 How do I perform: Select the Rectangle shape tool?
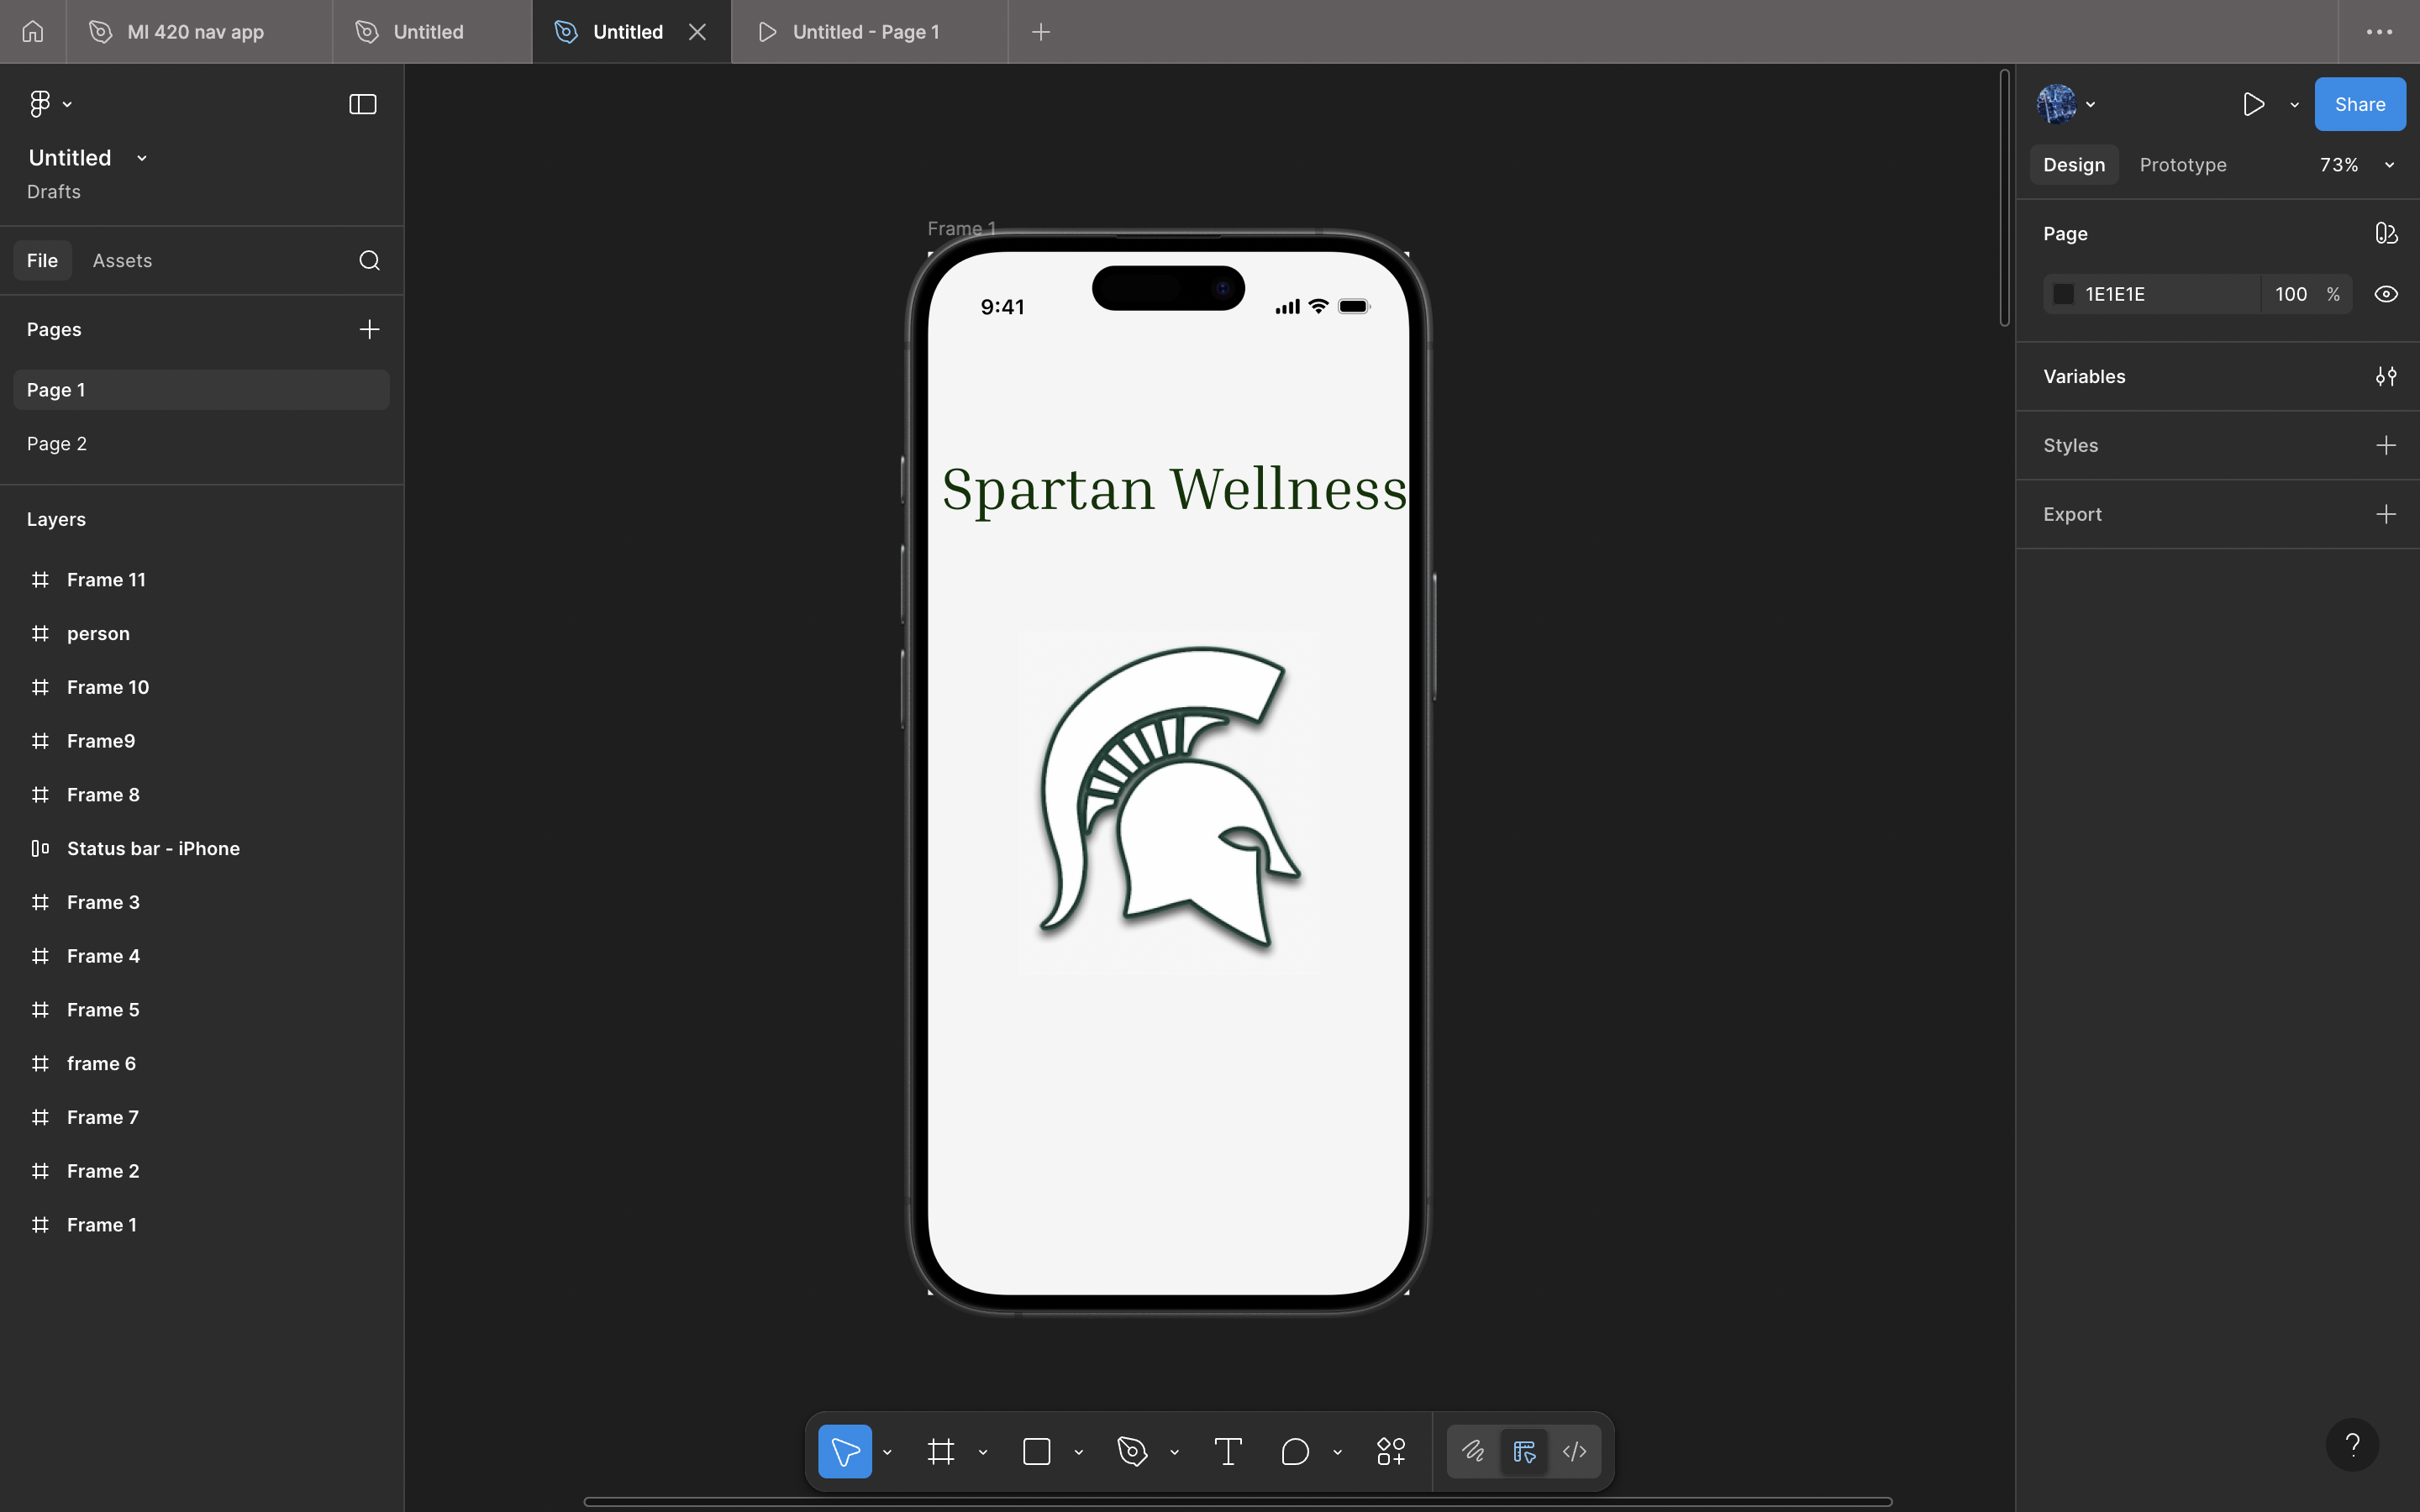(1036, 1451)
